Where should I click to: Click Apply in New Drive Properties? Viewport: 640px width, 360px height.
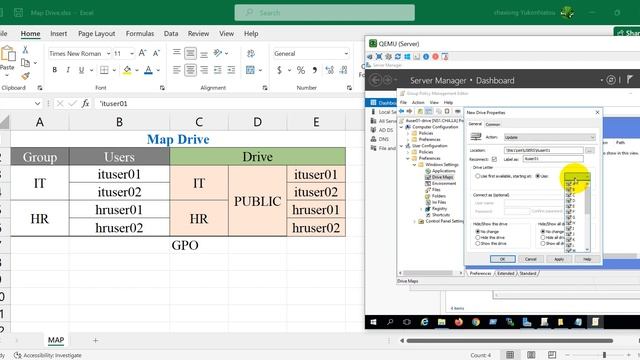(559, 259)
